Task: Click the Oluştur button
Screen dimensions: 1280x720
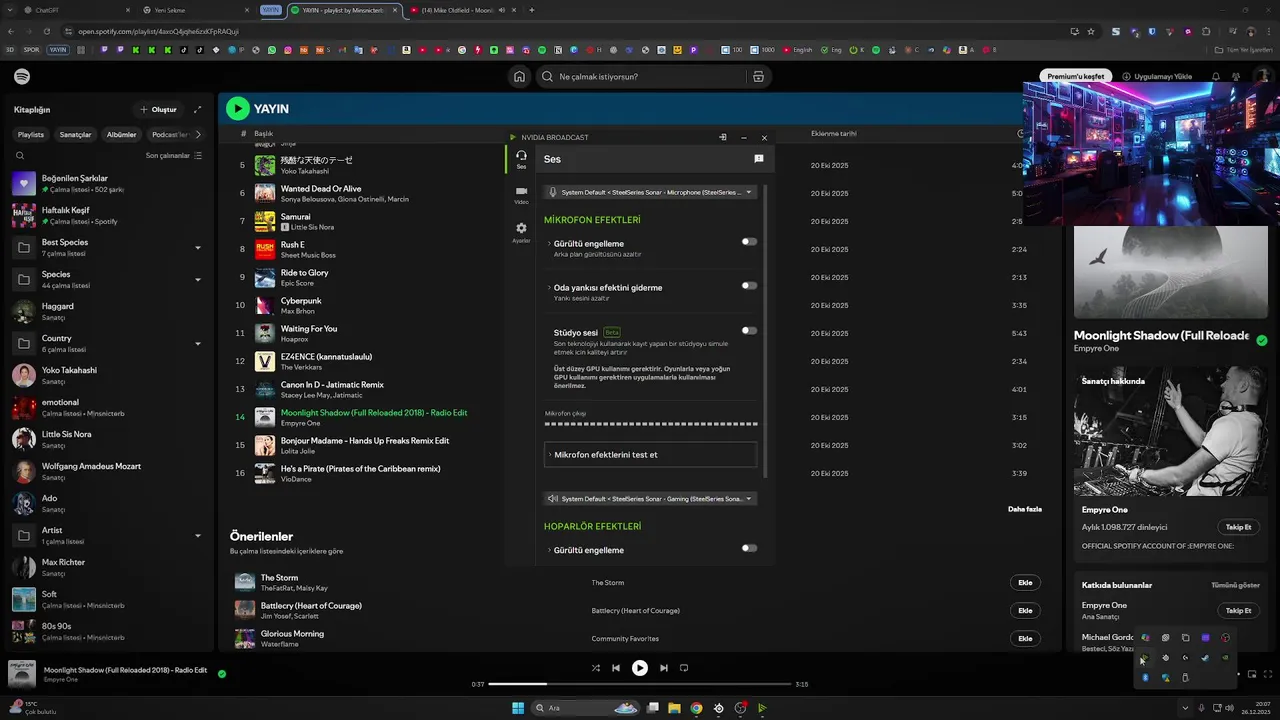Action: (158, 109)
